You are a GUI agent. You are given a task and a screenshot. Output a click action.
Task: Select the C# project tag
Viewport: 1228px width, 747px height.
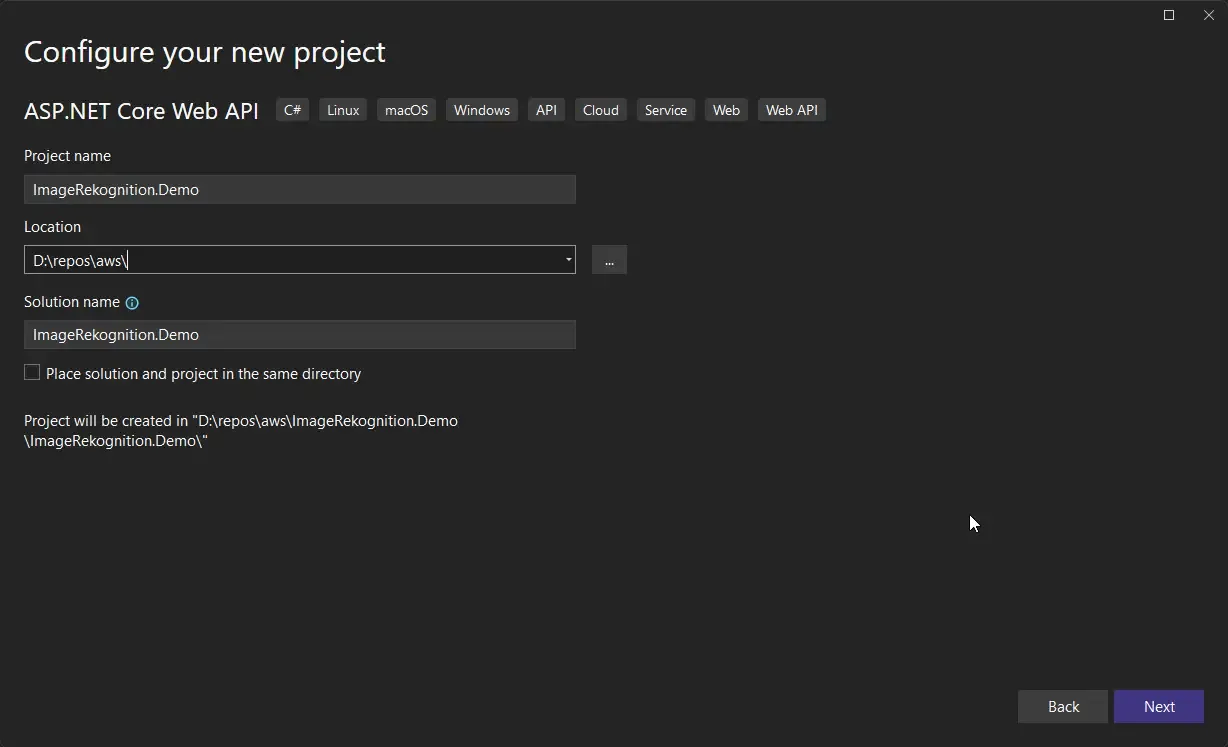click(x=292, y=110)
